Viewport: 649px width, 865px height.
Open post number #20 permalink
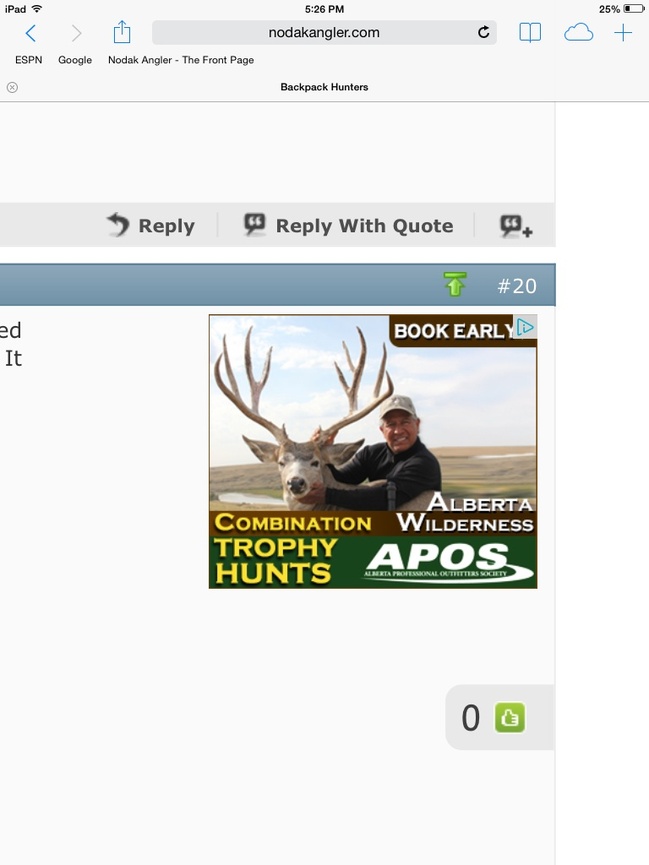click(x=517, y=286)
